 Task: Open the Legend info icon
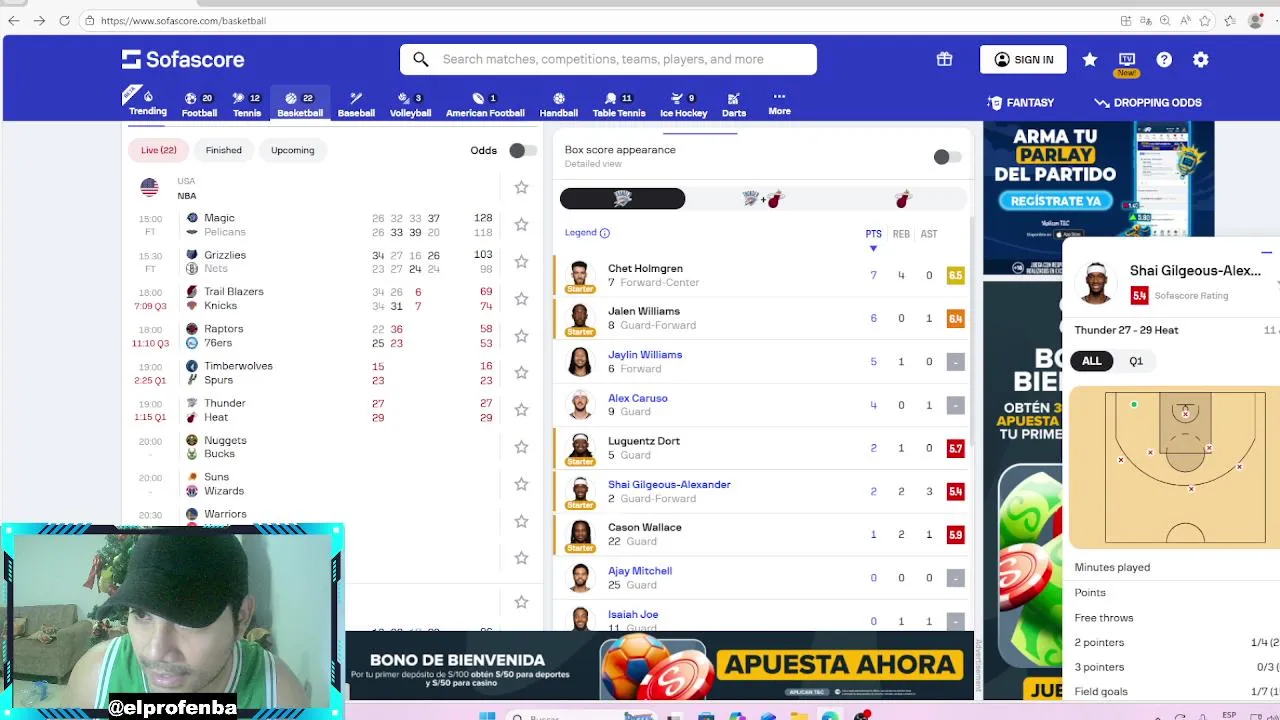(604, 233)
